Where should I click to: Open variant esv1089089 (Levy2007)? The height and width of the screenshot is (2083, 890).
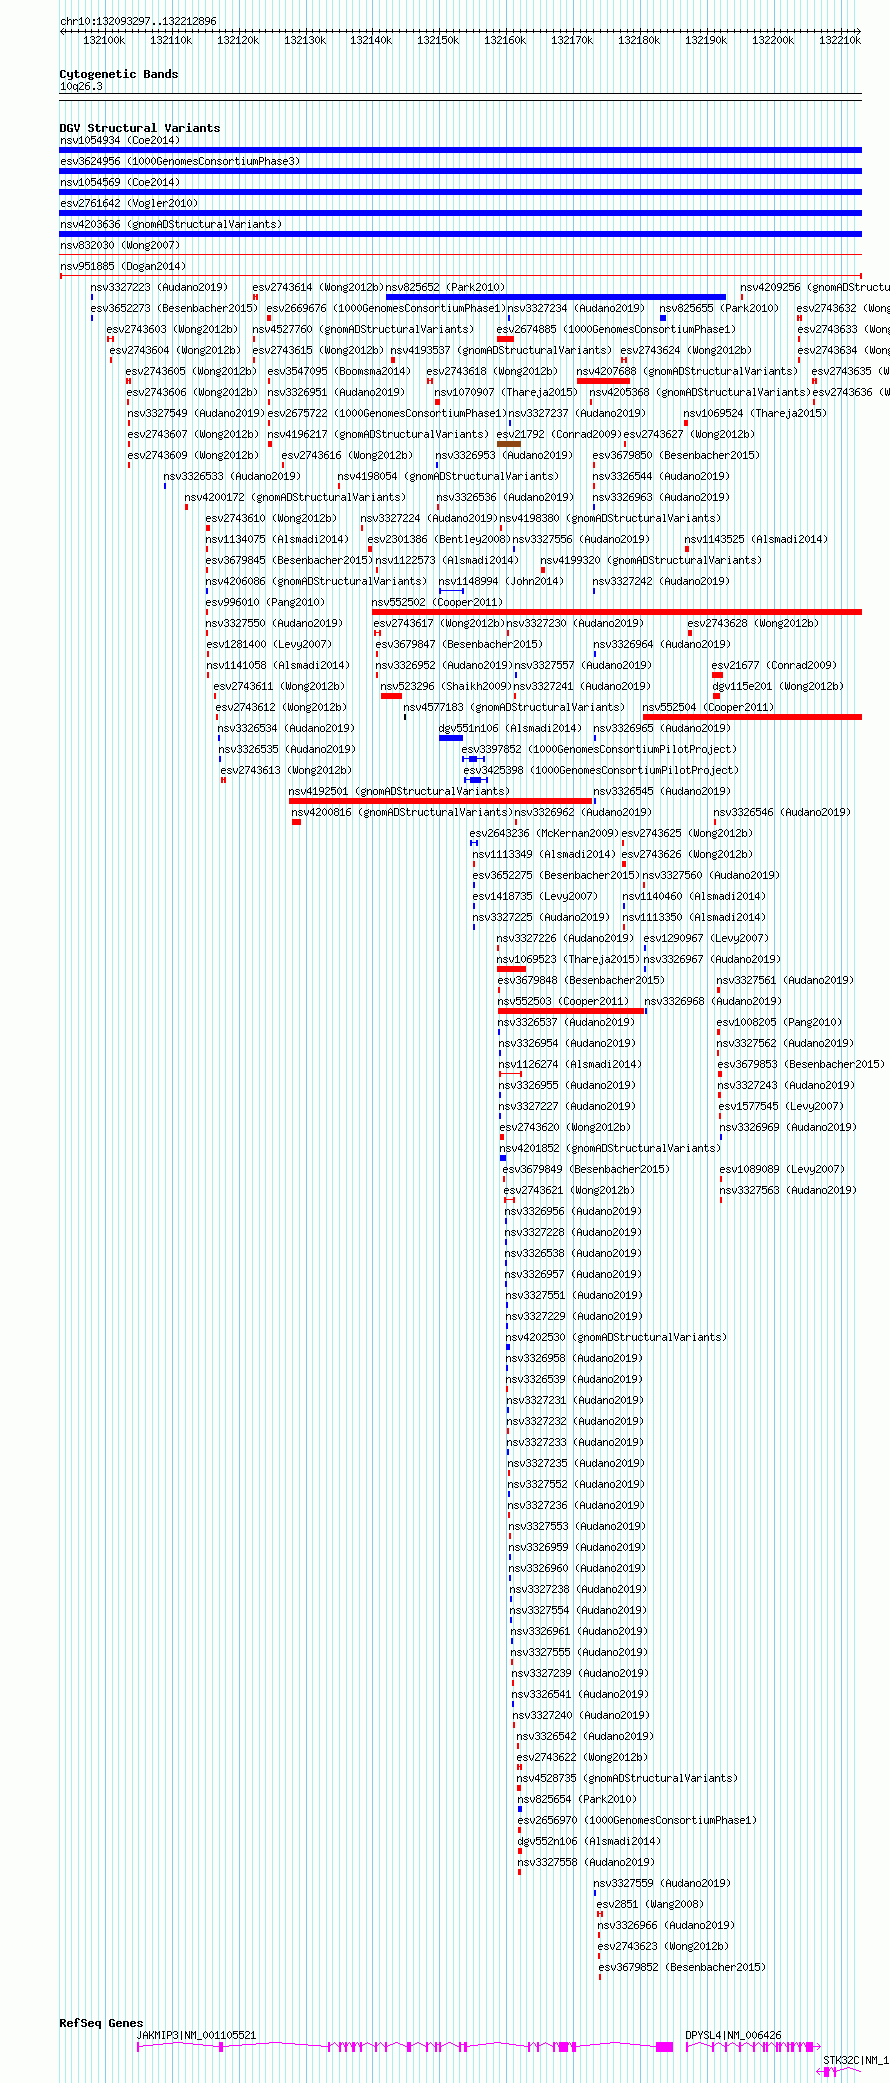(x=782, y=1169)
